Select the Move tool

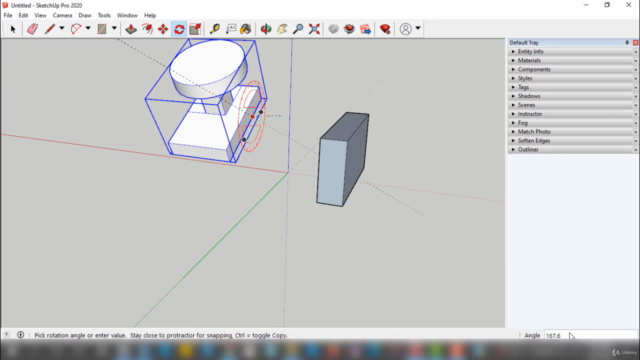pos(163,29)
